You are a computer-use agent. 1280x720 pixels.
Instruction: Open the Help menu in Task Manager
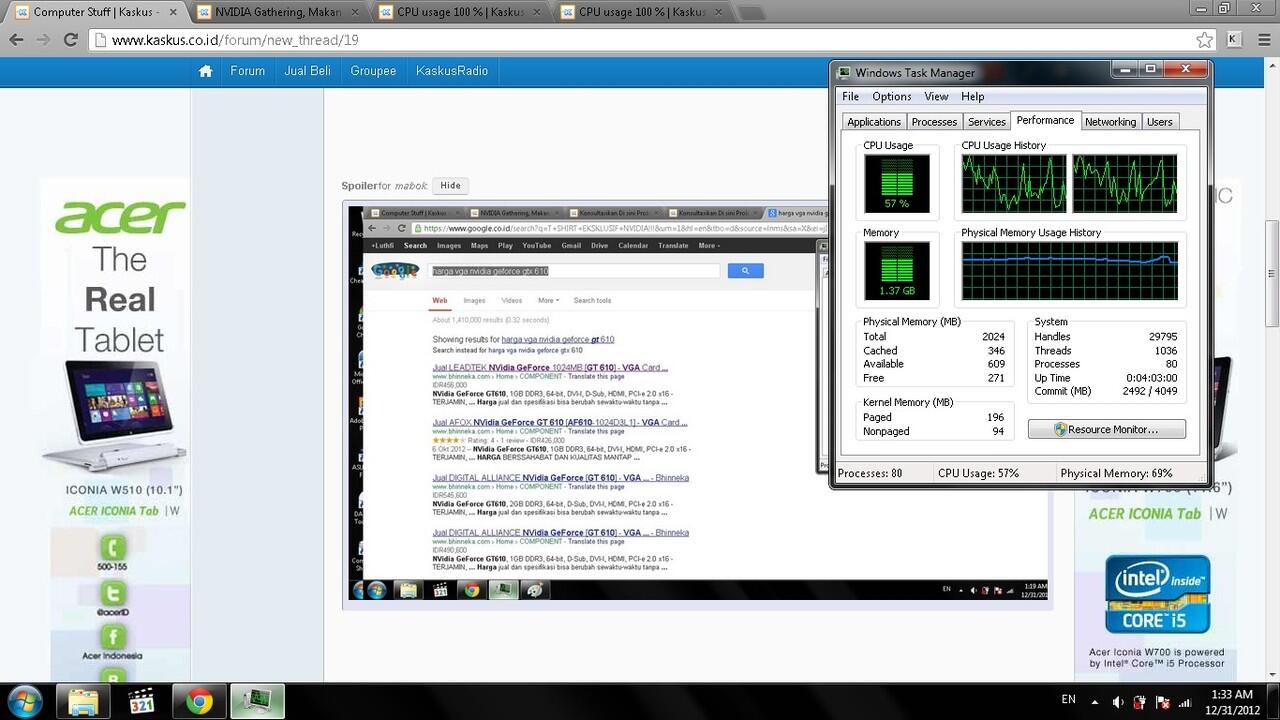pyautogui.click(x=972, y=96)
